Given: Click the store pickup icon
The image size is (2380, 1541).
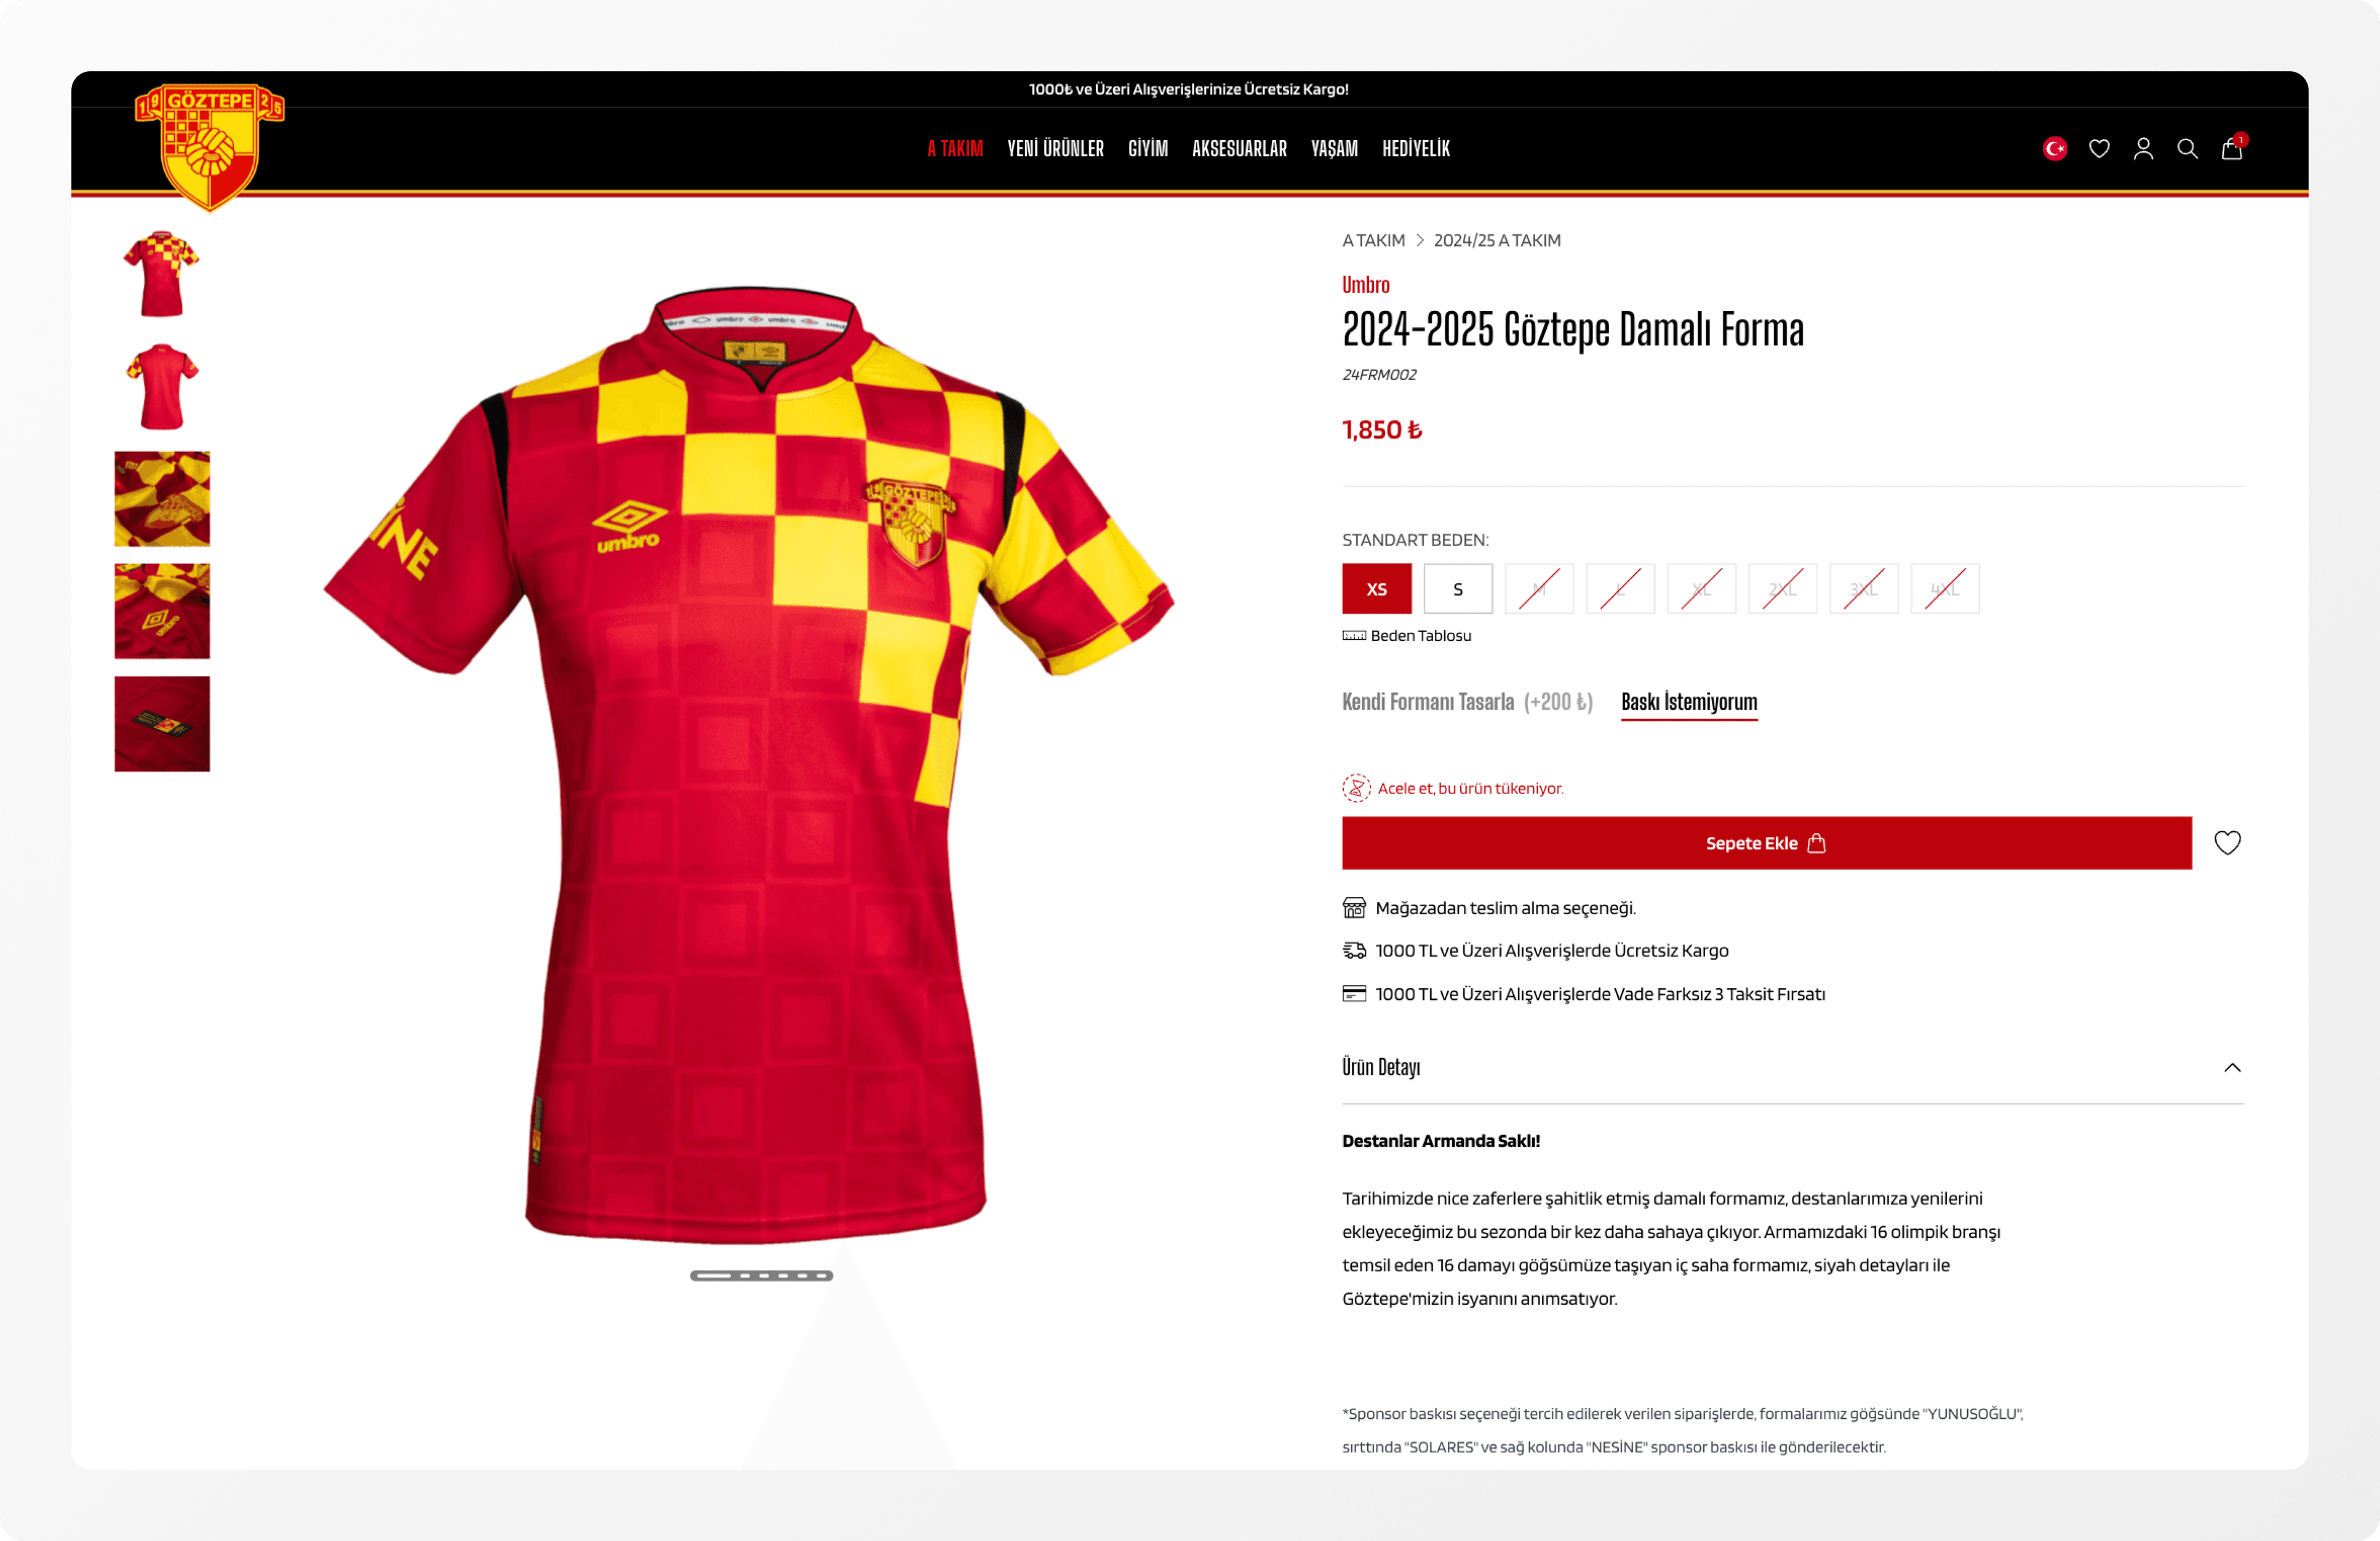Looking at the screenshot, I should tap(1354, 908).
